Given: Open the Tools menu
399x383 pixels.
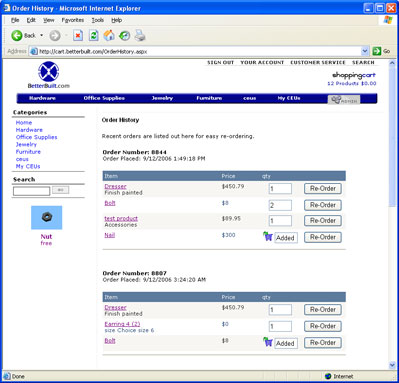Looking at the screenshot, I should click(x=98, y=20).
